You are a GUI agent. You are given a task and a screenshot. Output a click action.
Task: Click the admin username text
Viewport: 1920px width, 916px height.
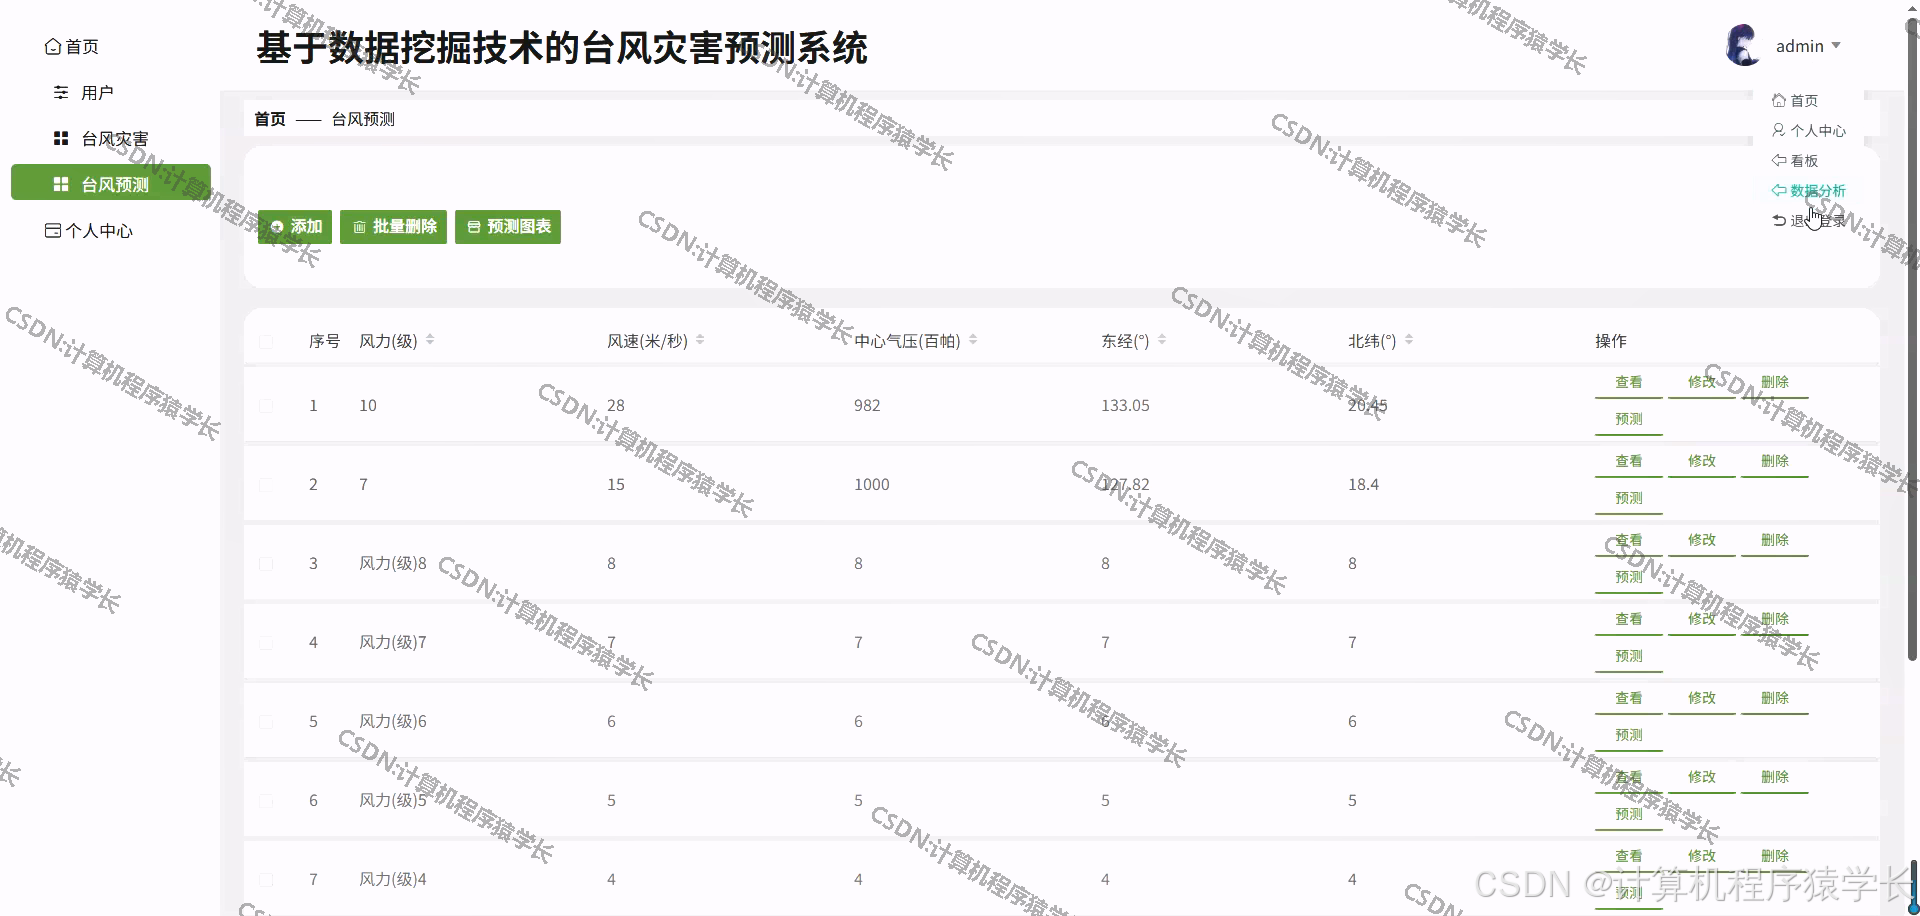click(1800, 46)
